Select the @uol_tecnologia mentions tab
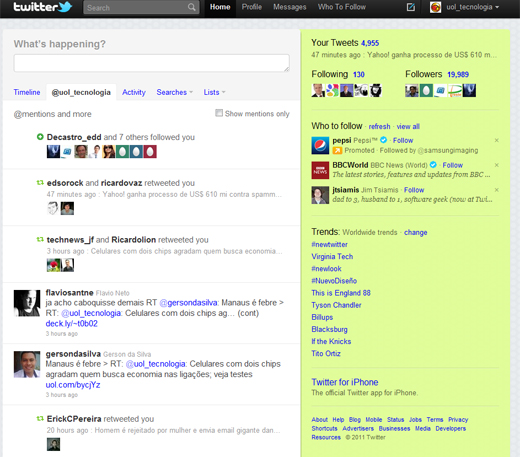Viewport: 520px width, 457px height. (81, 92)
